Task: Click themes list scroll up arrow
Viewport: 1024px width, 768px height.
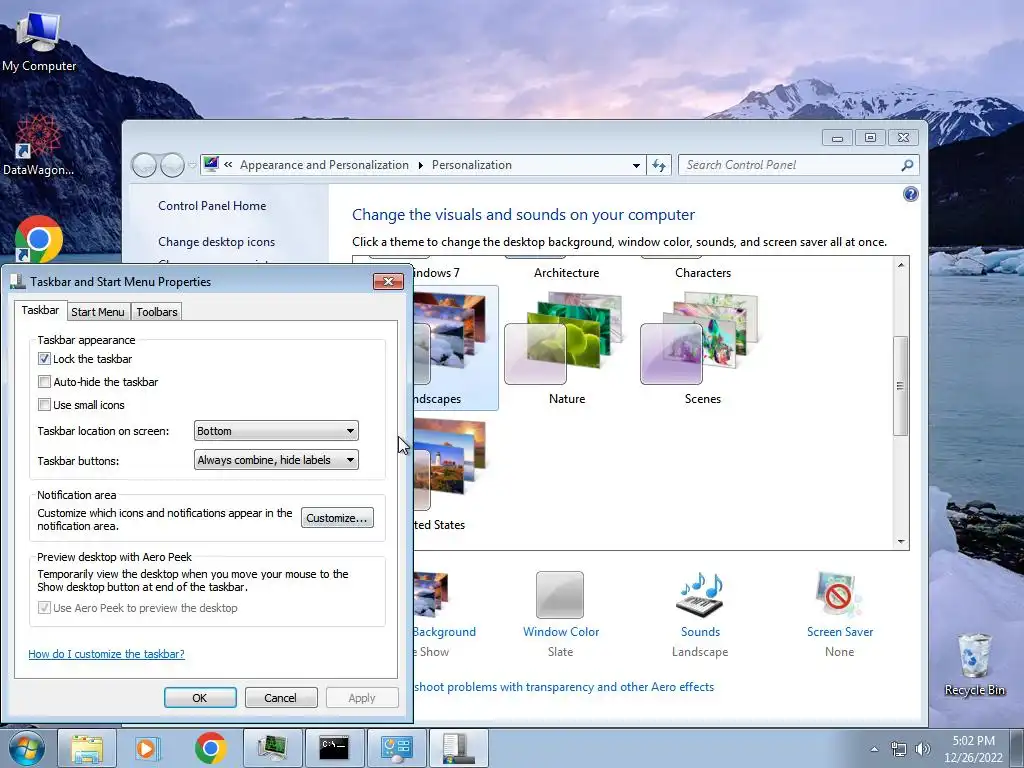Action: (901, 264)
